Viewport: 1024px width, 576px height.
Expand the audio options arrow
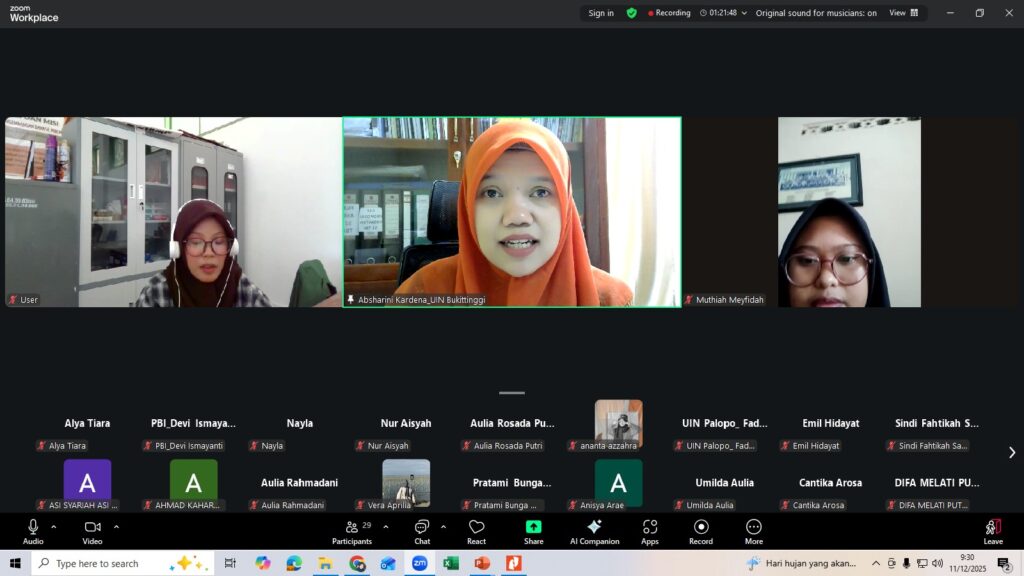coord(54,527)
